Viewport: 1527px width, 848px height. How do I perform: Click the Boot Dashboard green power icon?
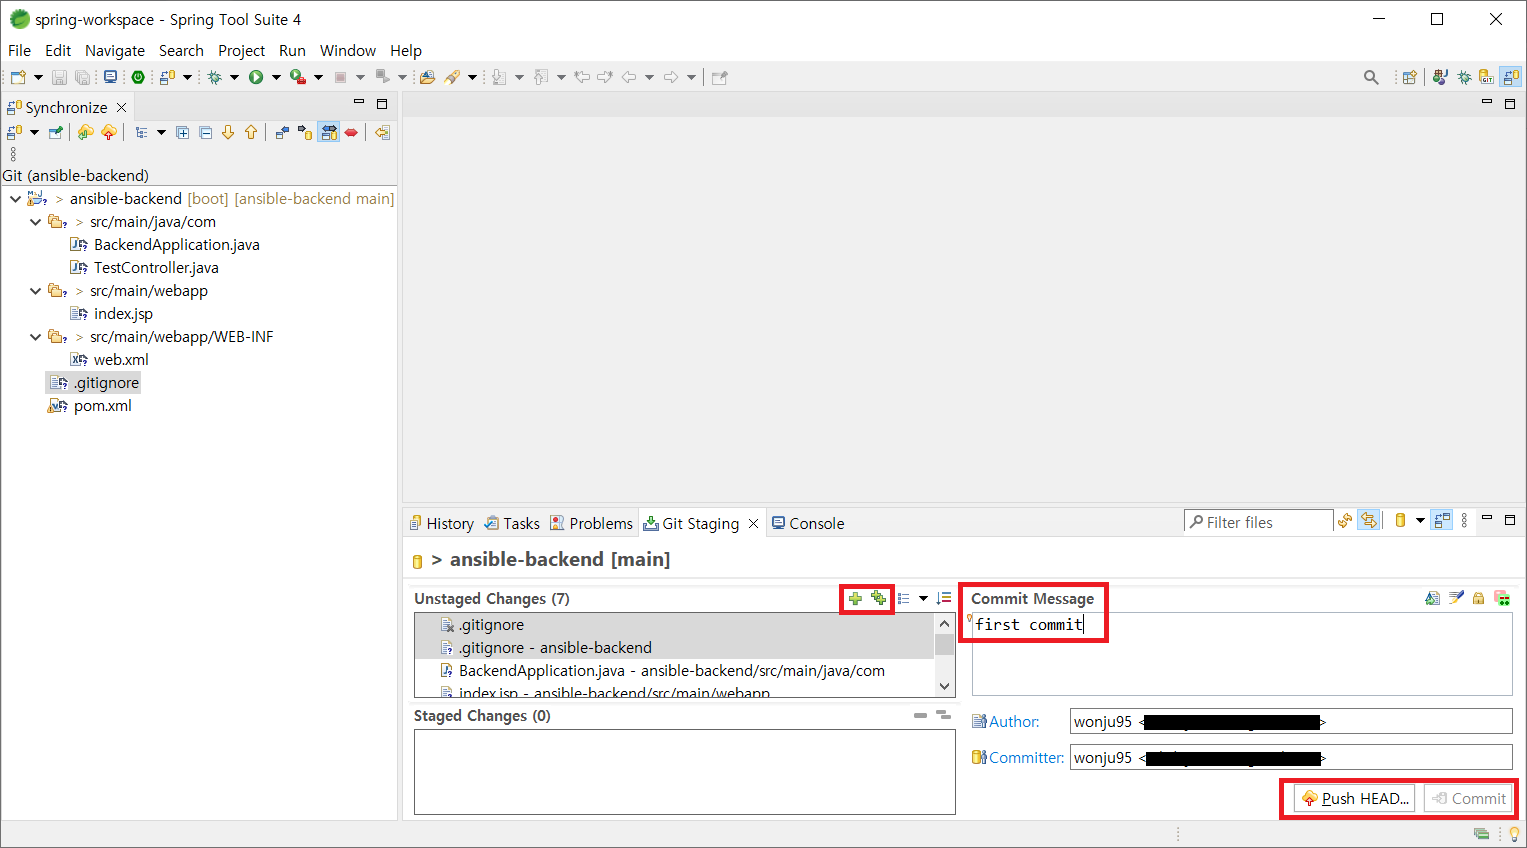(138, 77)
